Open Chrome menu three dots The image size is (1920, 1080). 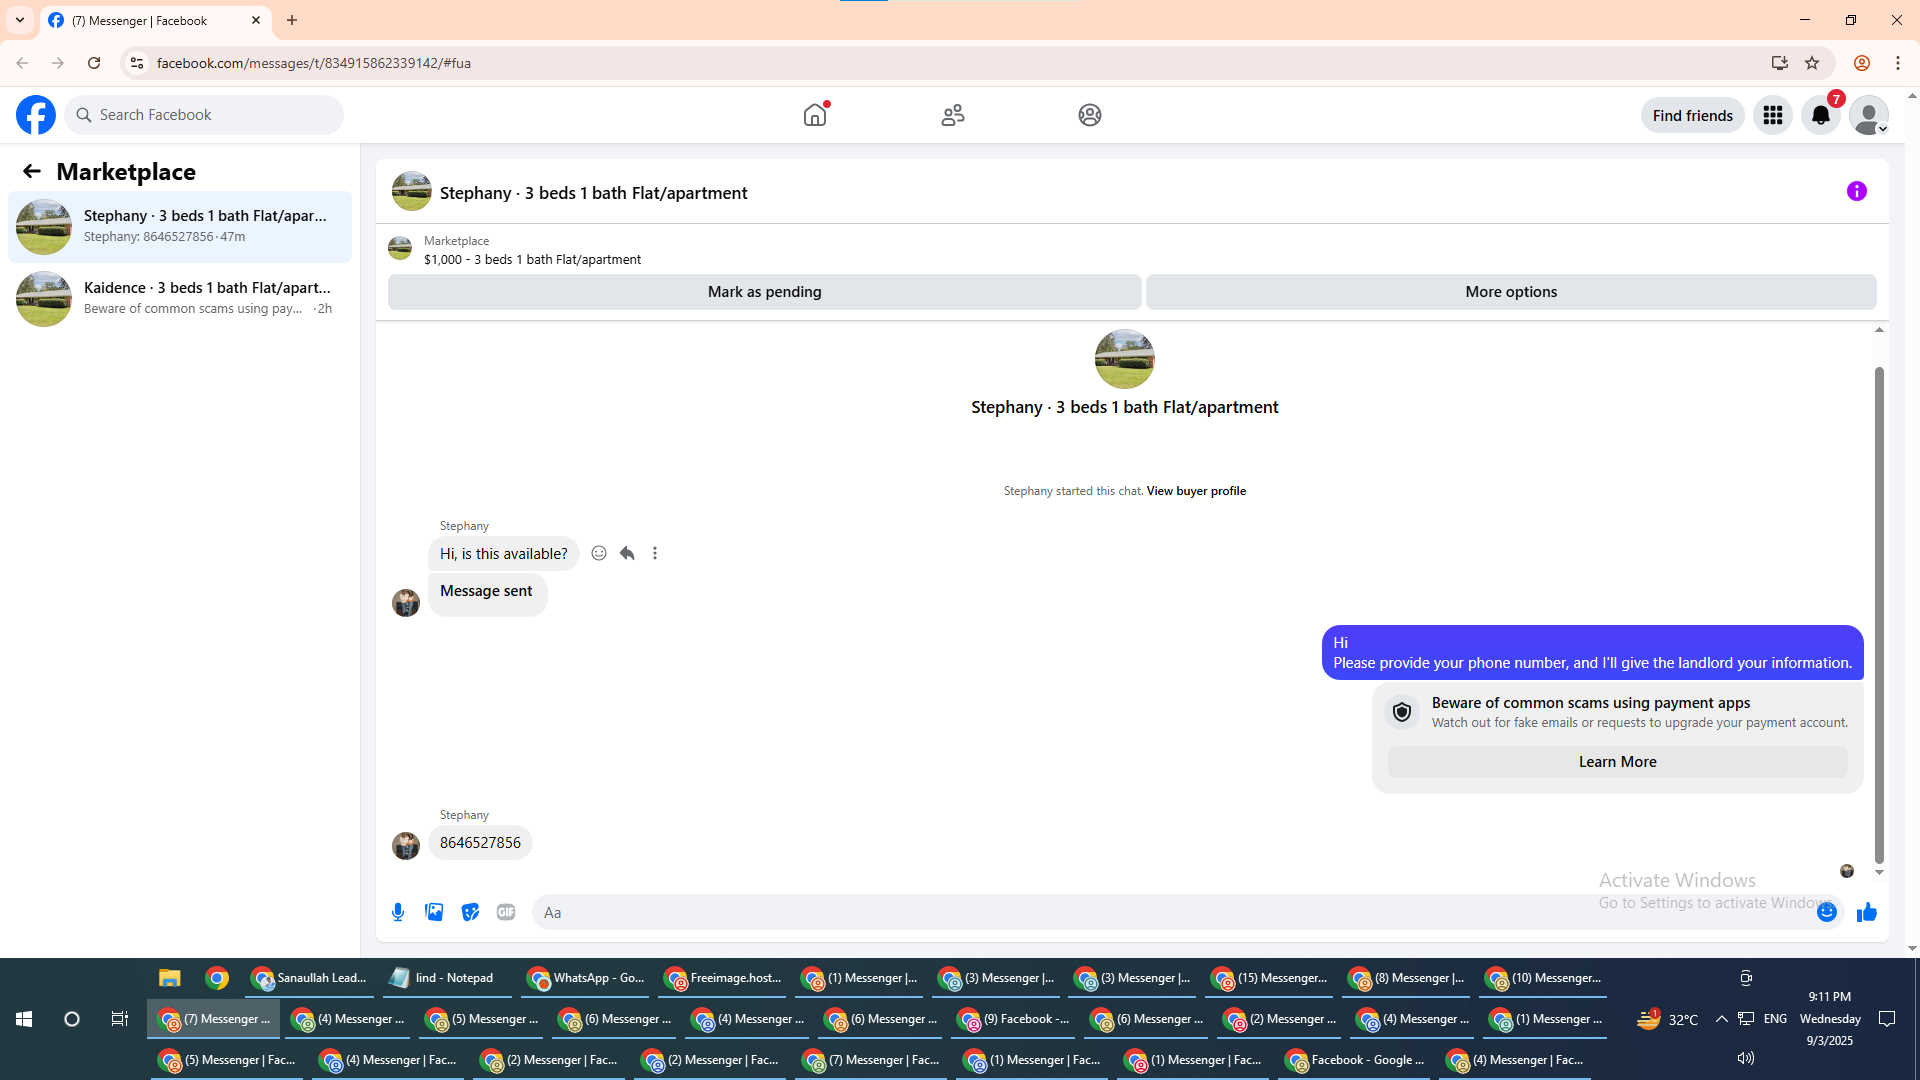tap(1898, 63)
